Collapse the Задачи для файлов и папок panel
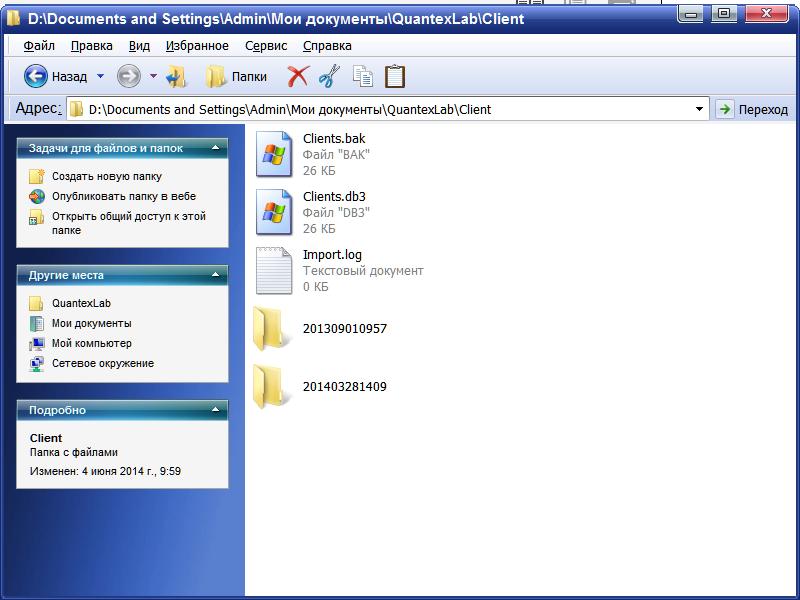This screenshot has width=800, height=600. 215,148
